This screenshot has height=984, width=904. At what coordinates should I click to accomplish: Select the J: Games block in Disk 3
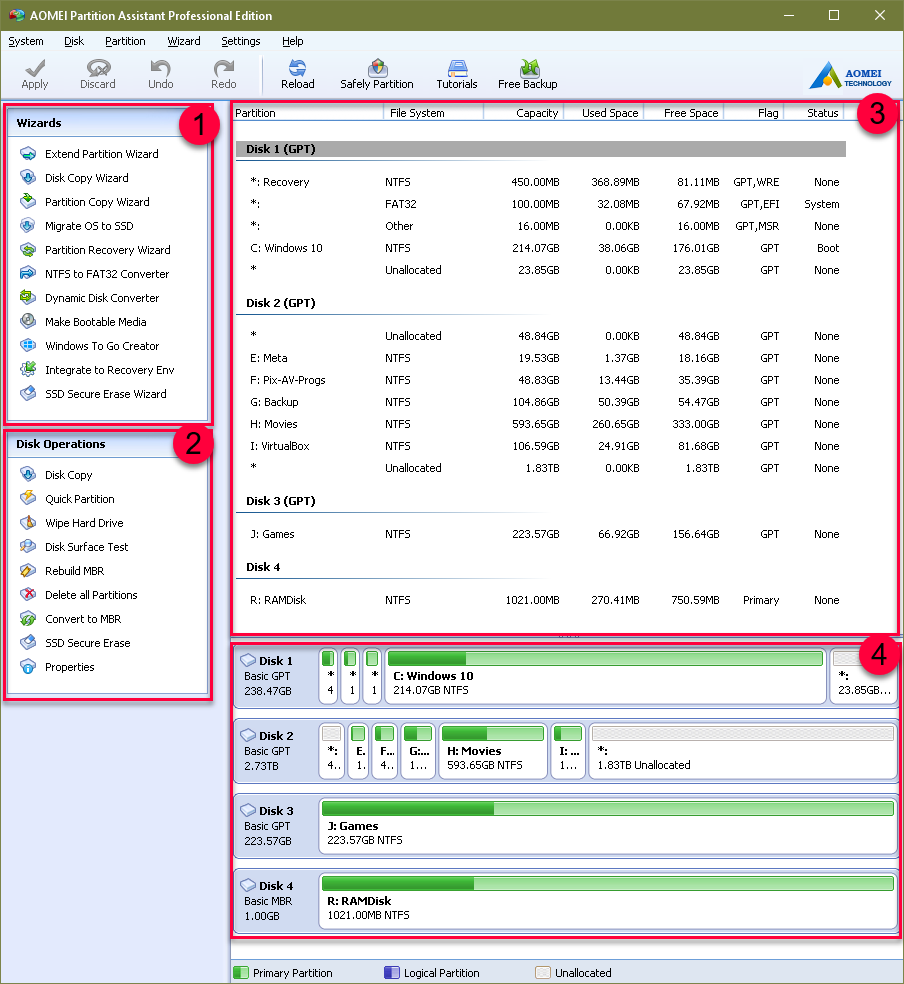click(x=608, y=826)
